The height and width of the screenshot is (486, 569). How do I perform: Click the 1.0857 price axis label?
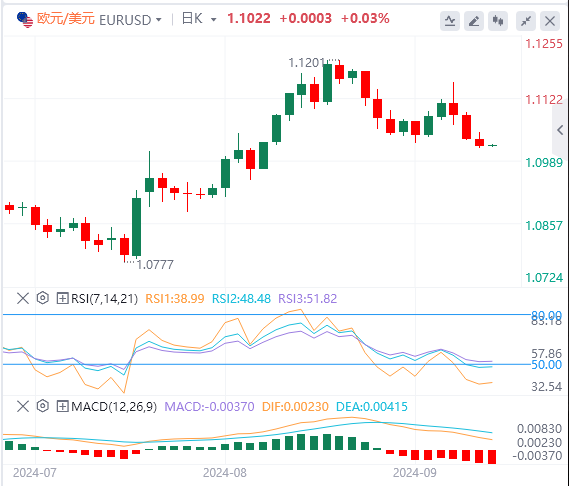pyautogui.click(x=544, y=226)
